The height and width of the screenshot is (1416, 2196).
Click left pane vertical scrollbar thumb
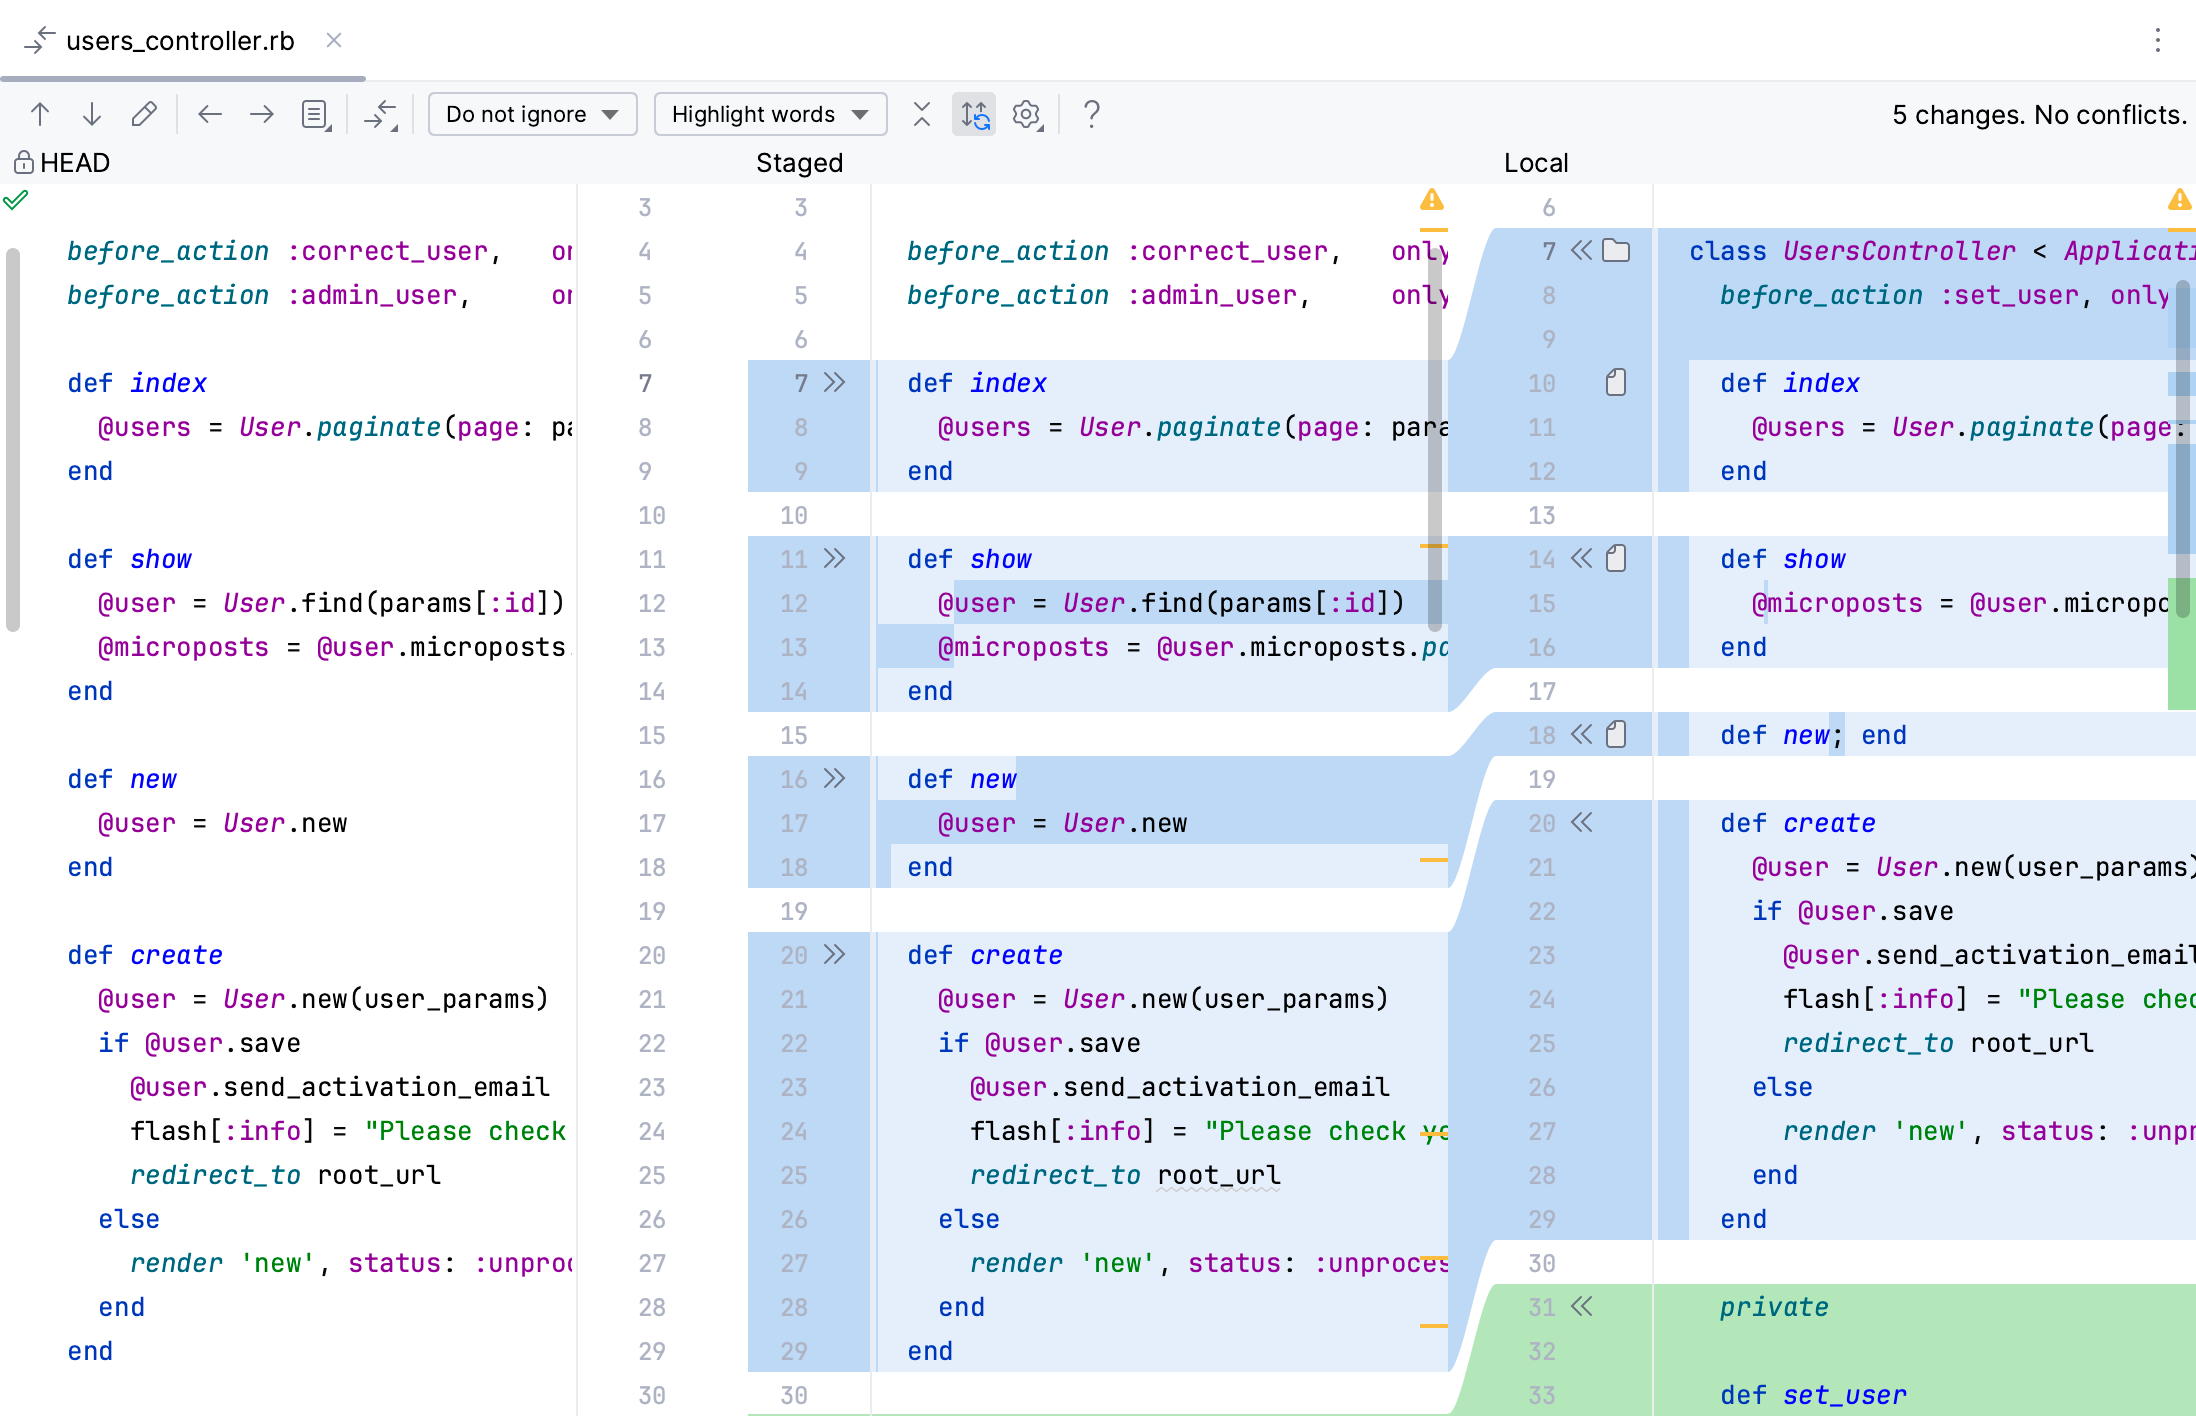(13, 440)
